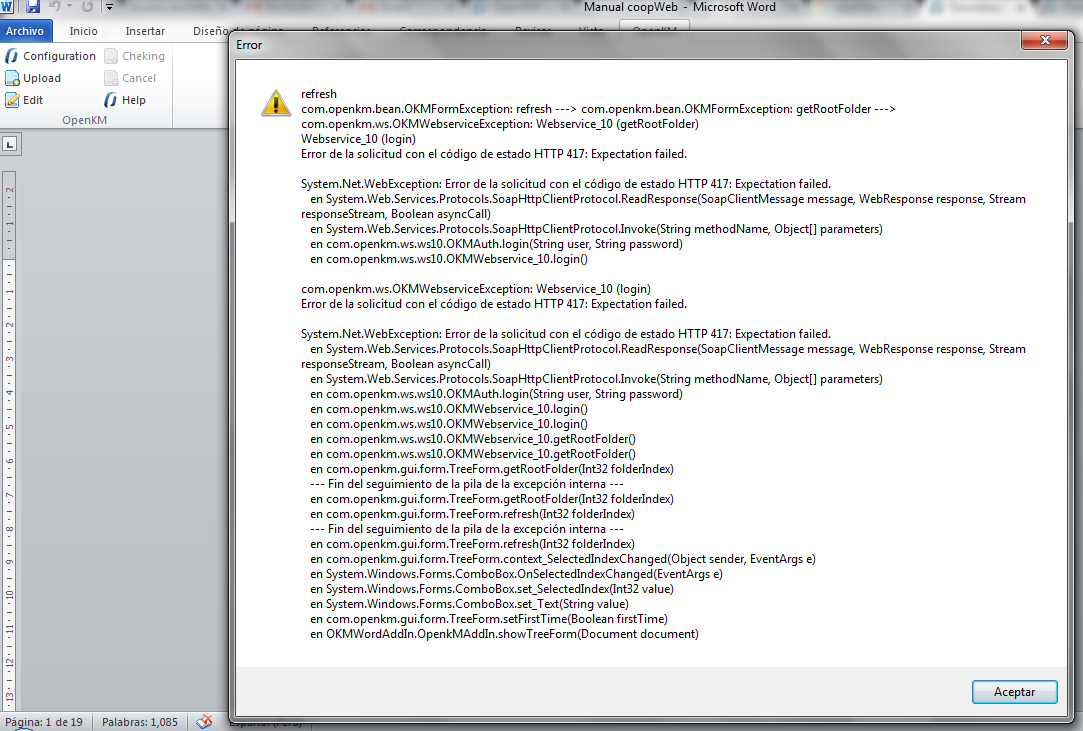1083x731 pixels.
Task: Click the Redo icon in quick access toolbar
Action: [x=87, y=7]
